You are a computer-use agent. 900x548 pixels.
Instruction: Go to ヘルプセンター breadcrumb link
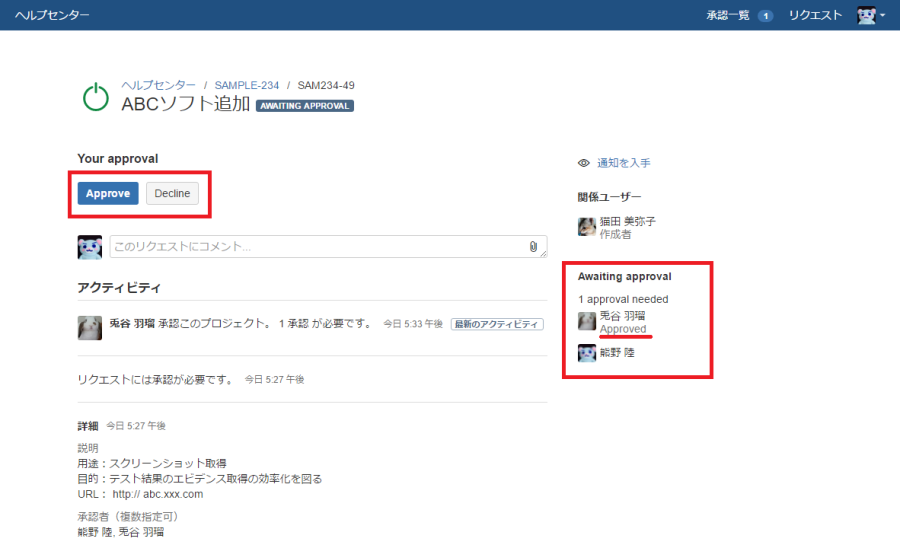(x=158, y=85)
